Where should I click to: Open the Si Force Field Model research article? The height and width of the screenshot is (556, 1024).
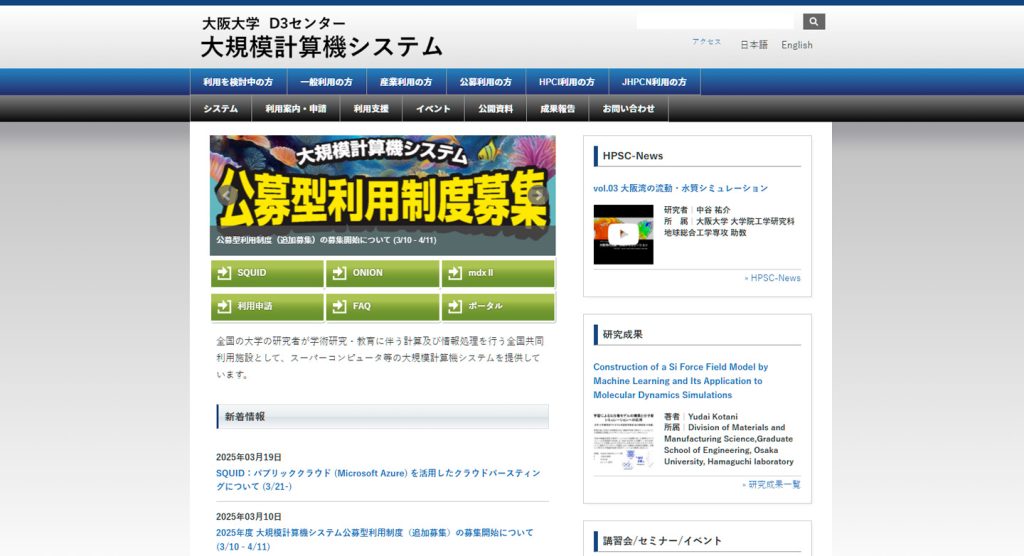680,381
